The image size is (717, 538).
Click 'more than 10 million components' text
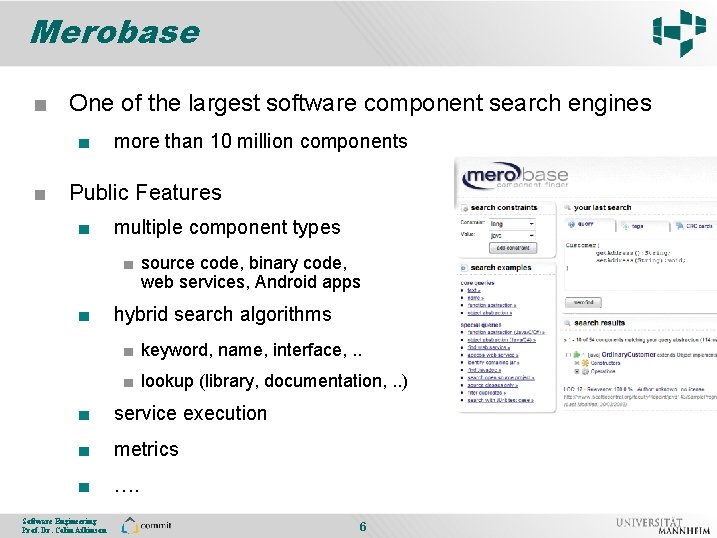[x=261, y=141]
